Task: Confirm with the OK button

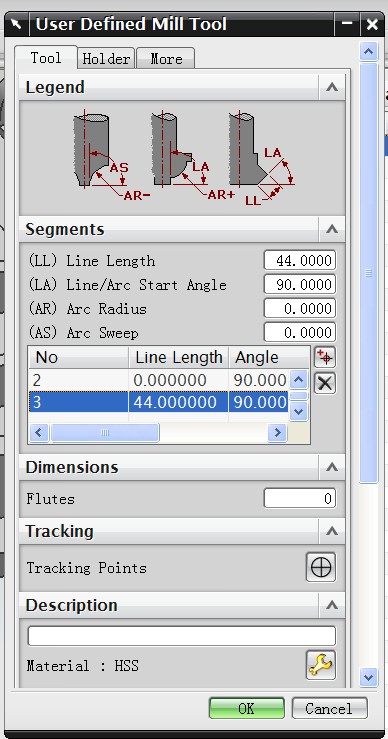Action: [x=247, y=708]
